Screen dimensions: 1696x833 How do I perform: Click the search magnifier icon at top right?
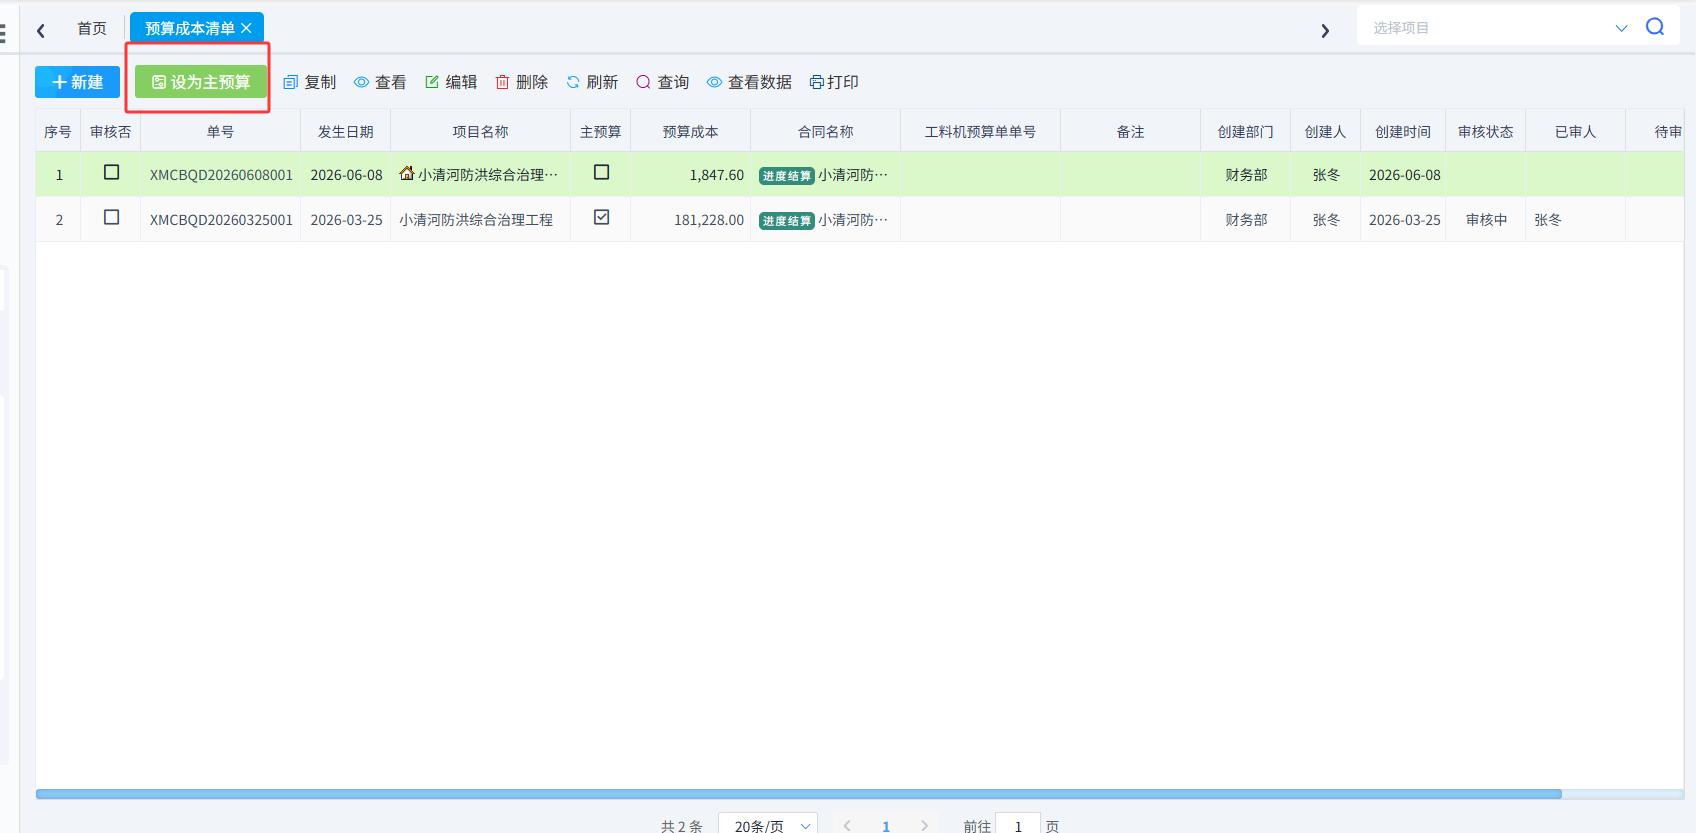click(x=1655, y=27)
